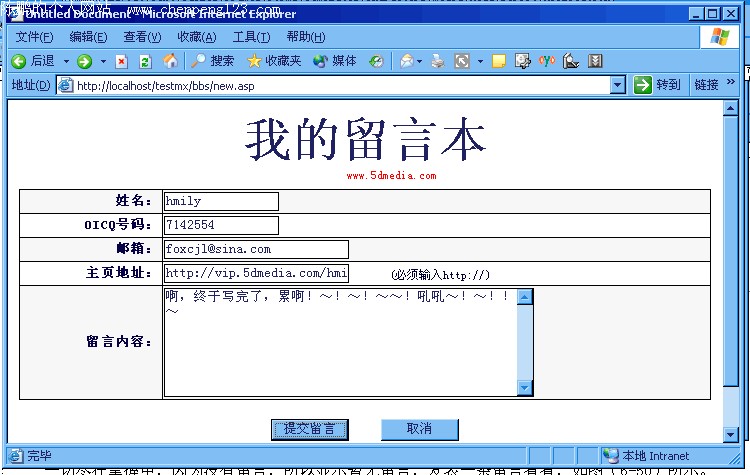Go to Home page icon
This screenshot has height=475, width=750.
171,61
